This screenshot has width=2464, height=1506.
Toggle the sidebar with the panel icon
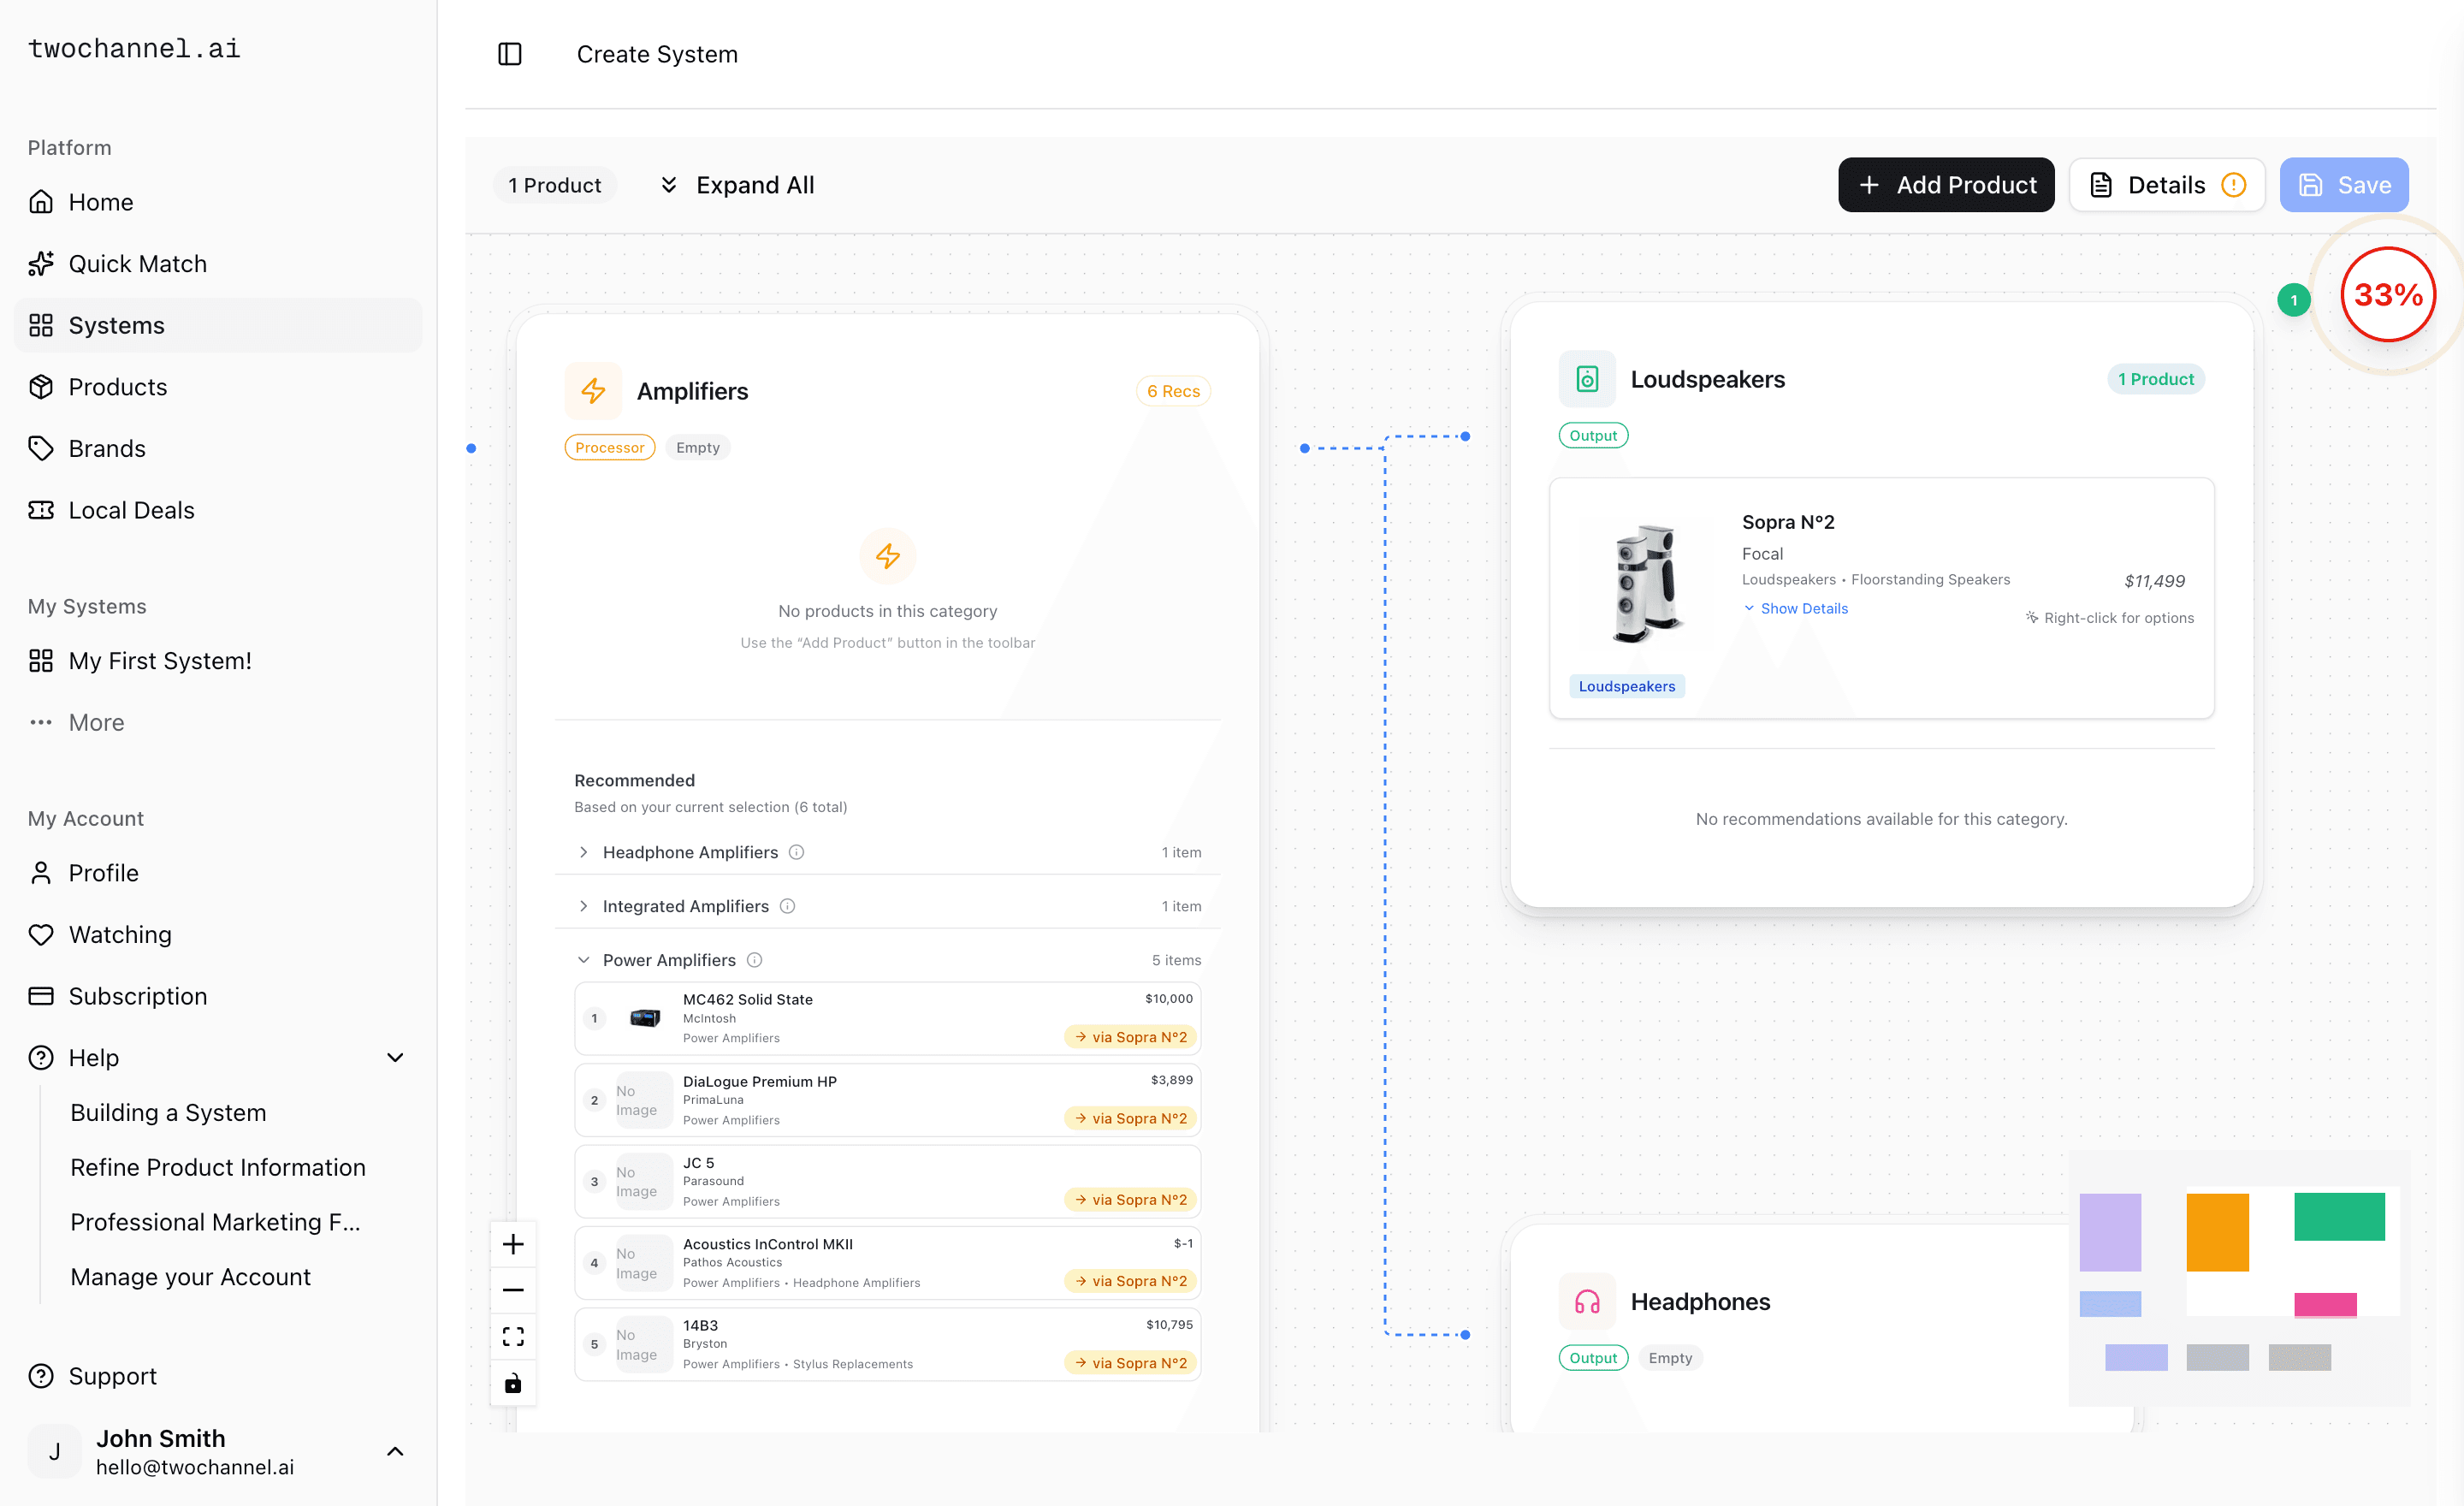pos(510,54)
